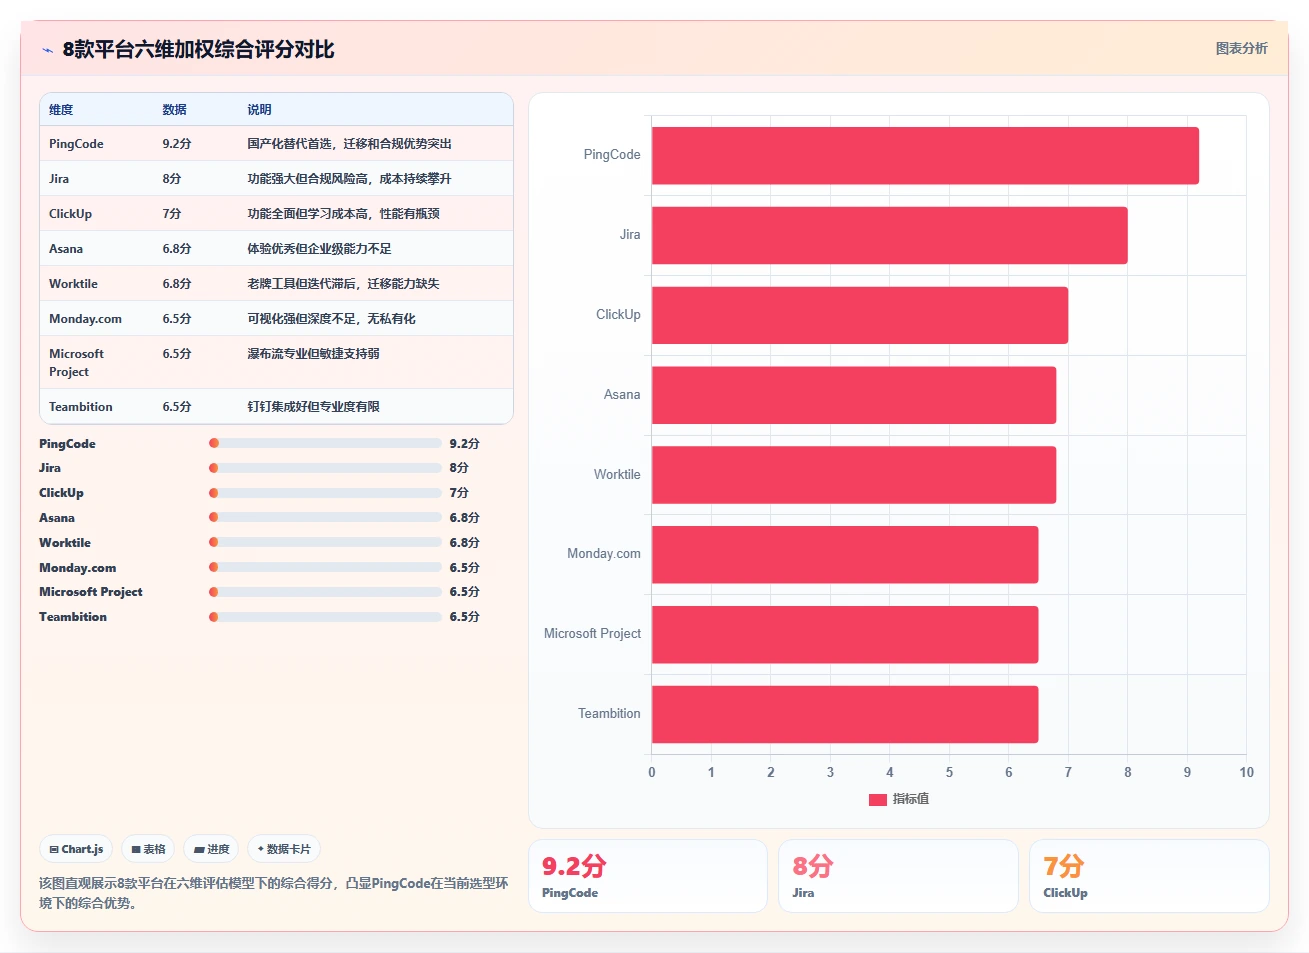This screenshot has width=1309, height=953.
Task: Click the Jira chart bar
Action: (x=890, y=235)
